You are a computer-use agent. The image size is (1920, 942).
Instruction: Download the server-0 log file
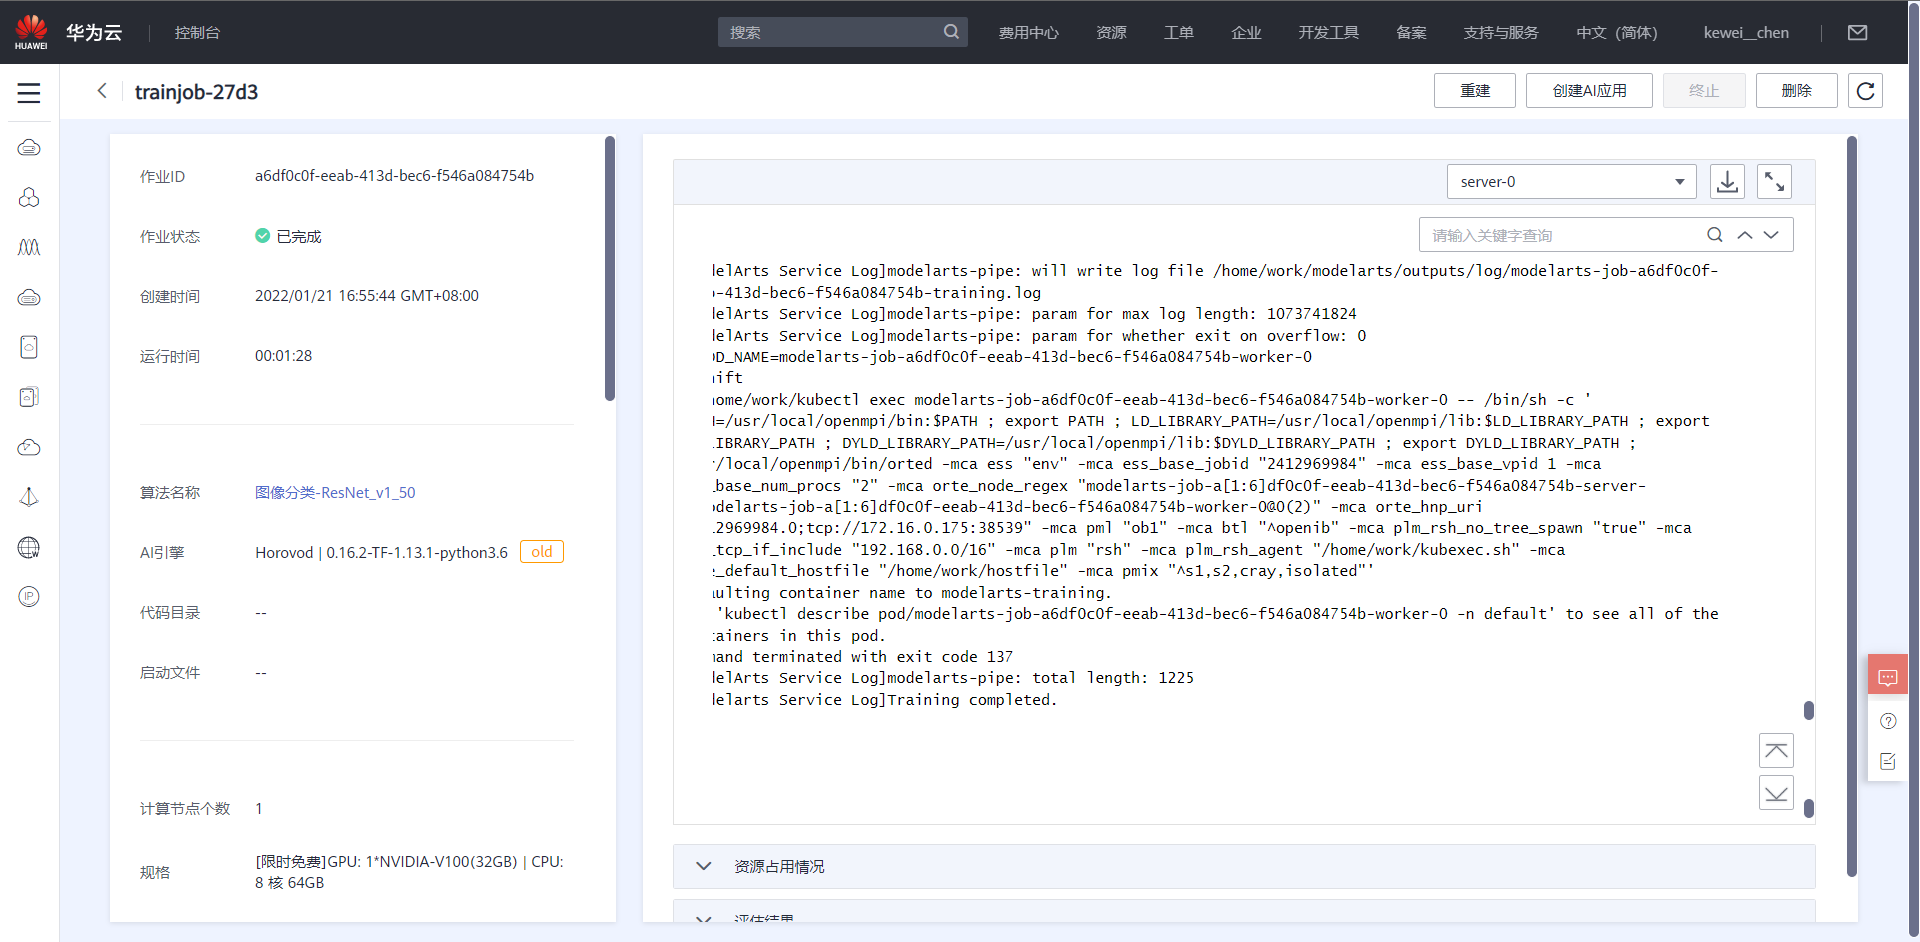(x=1727, y=182)
